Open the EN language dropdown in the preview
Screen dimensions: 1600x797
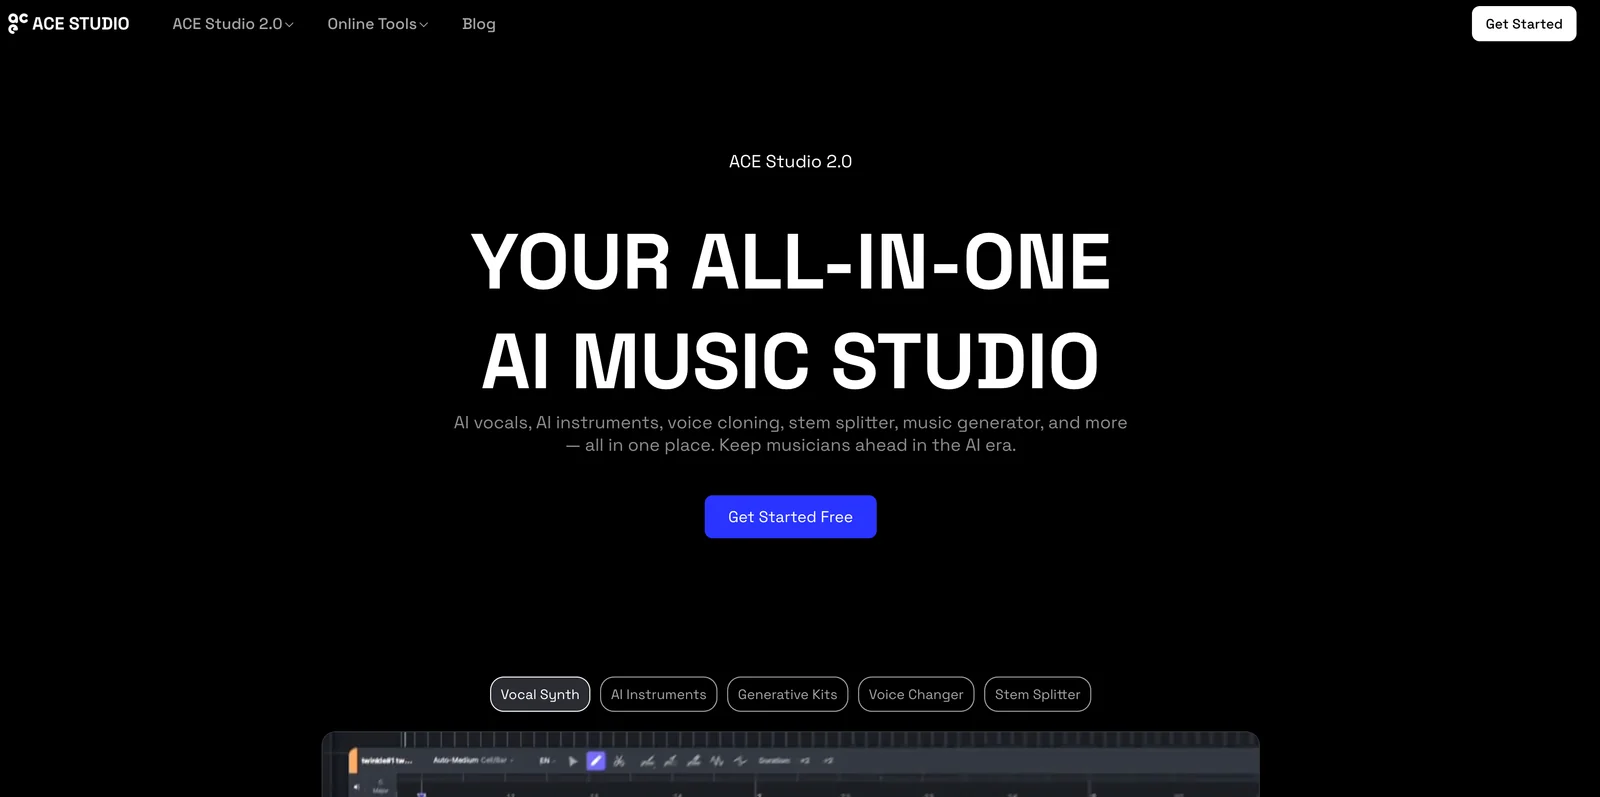[546, 761]
